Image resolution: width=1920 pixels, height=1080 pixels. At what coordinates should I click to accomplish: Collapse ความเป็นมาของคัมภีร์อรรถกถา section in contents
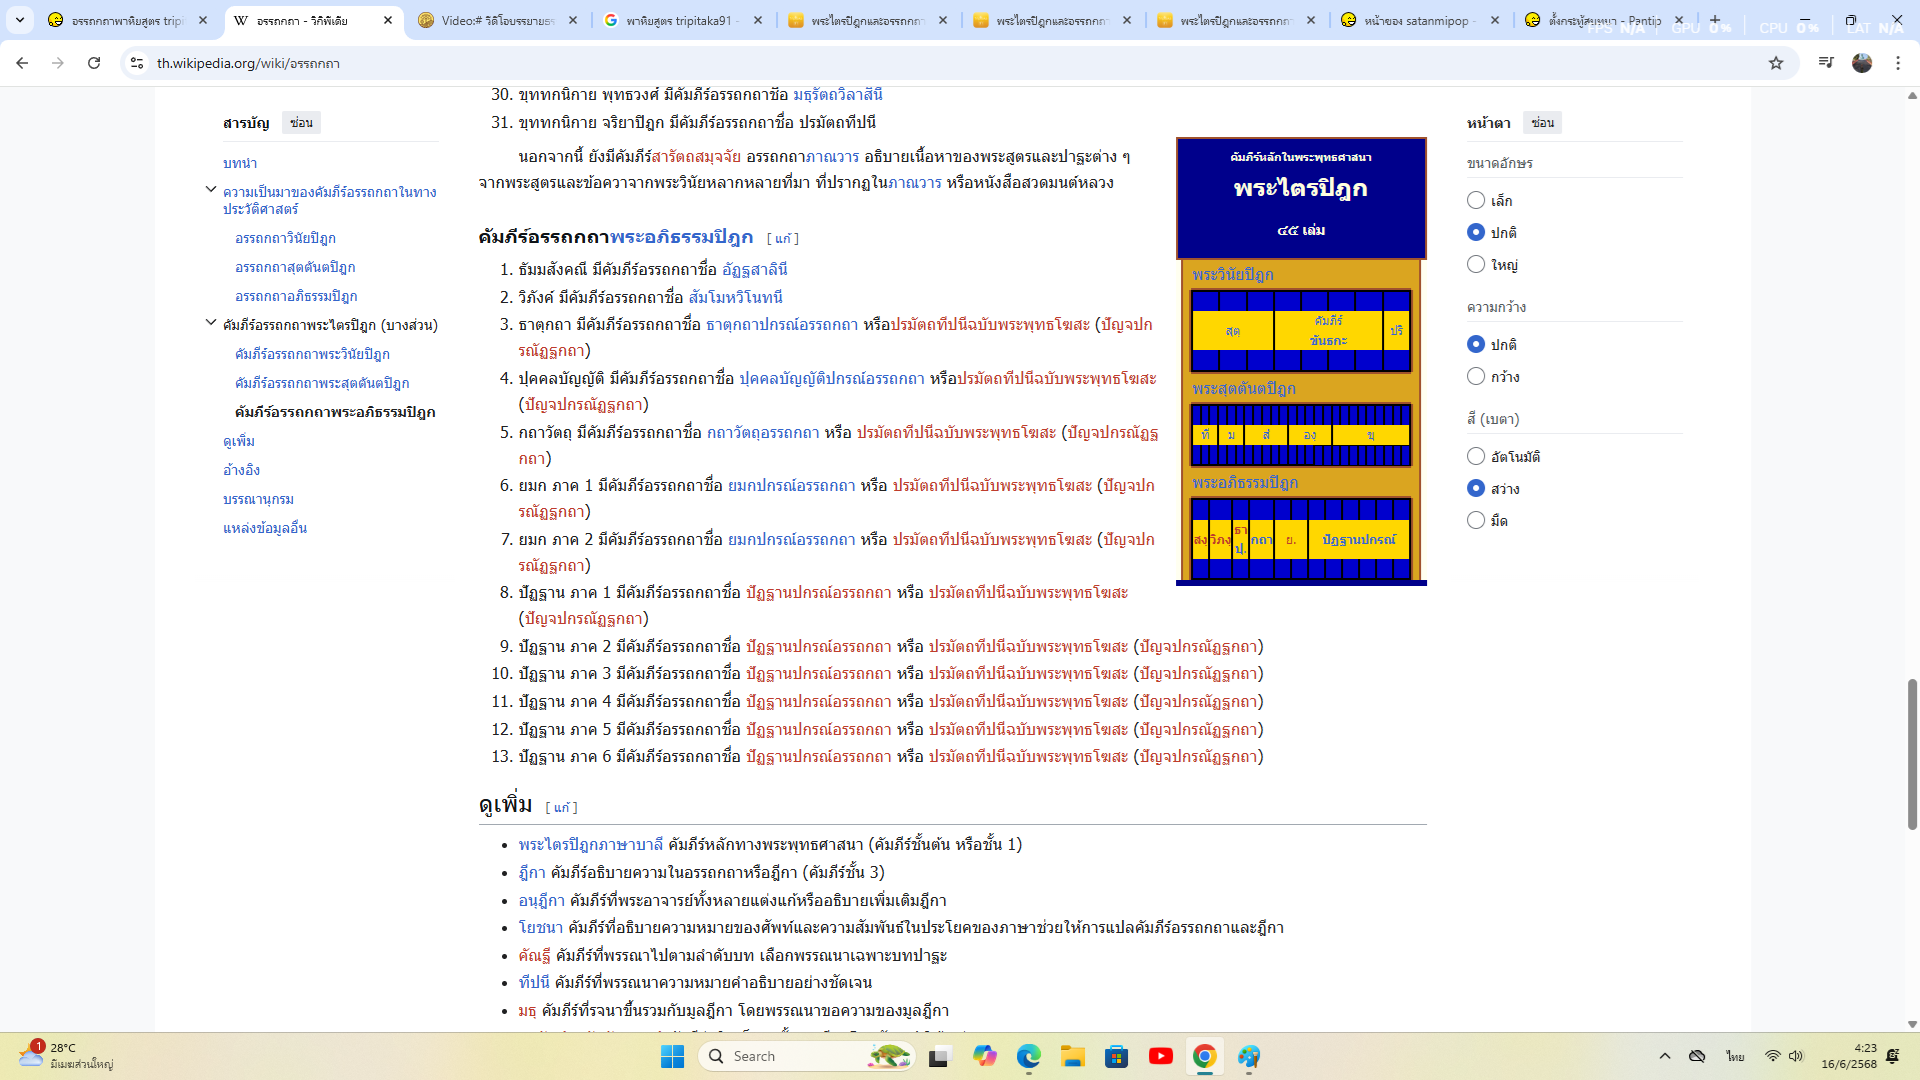pyautogui.click(x=211, y=190)
